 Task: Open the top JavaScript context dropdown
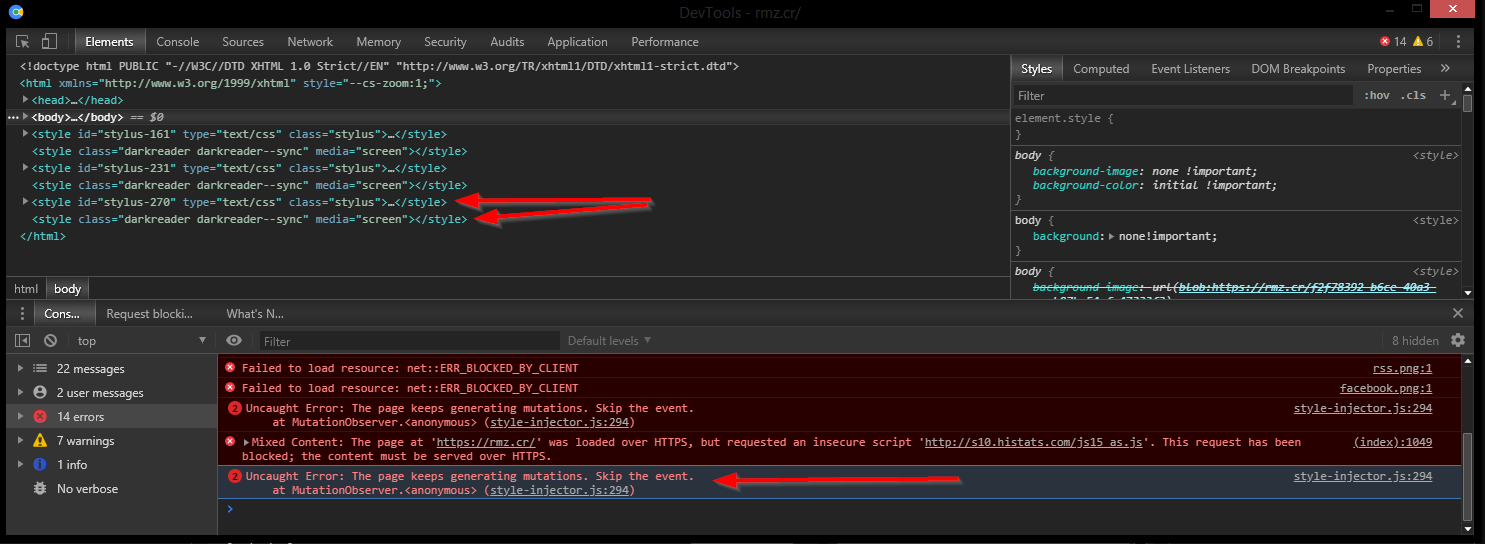pyautogui.click(x=141, y=340)
